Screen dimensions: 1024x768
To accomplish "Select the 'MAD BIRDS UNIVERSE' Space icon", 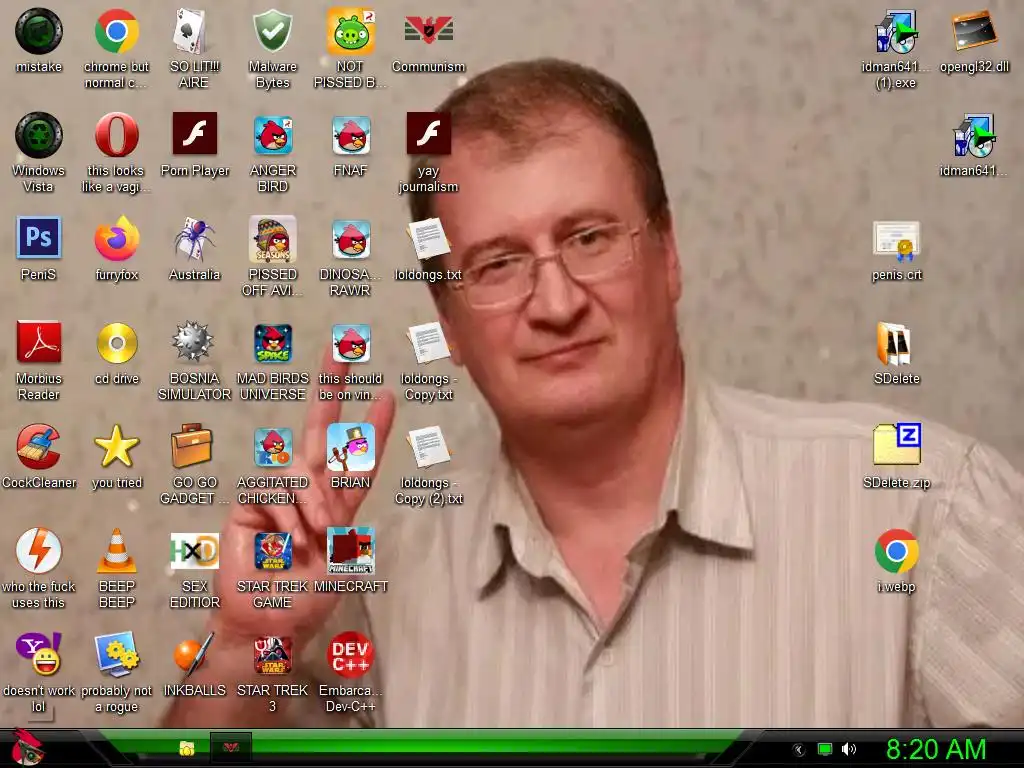I will [273, 343].
